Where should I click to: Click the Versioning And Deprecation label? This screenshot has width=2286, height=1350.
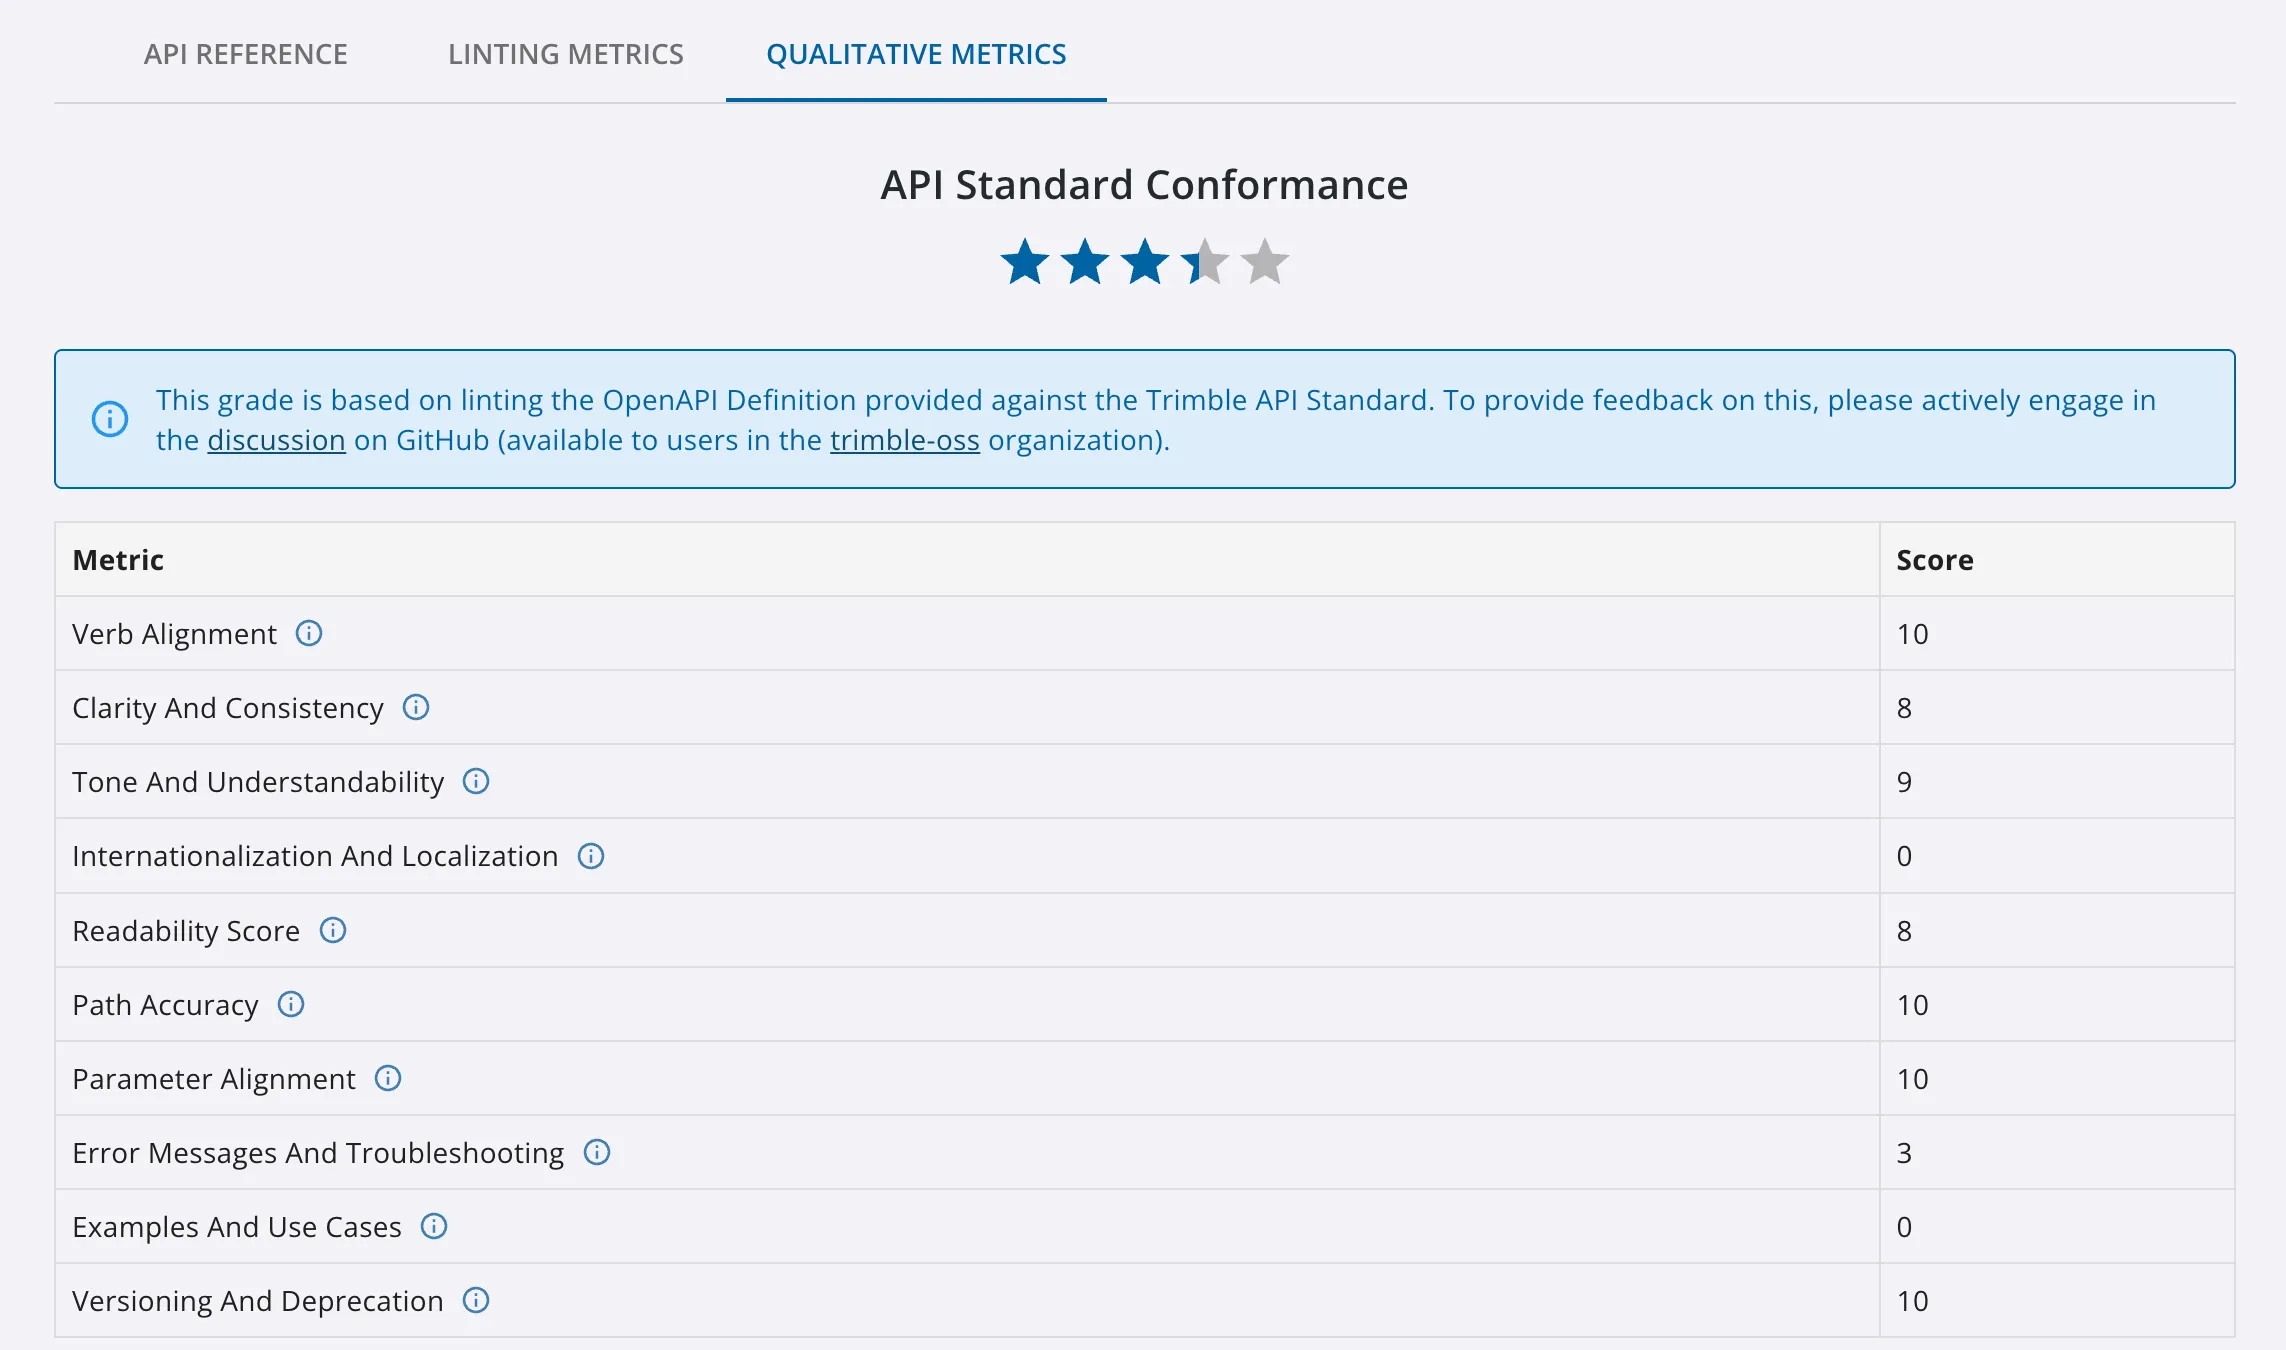258,1301
